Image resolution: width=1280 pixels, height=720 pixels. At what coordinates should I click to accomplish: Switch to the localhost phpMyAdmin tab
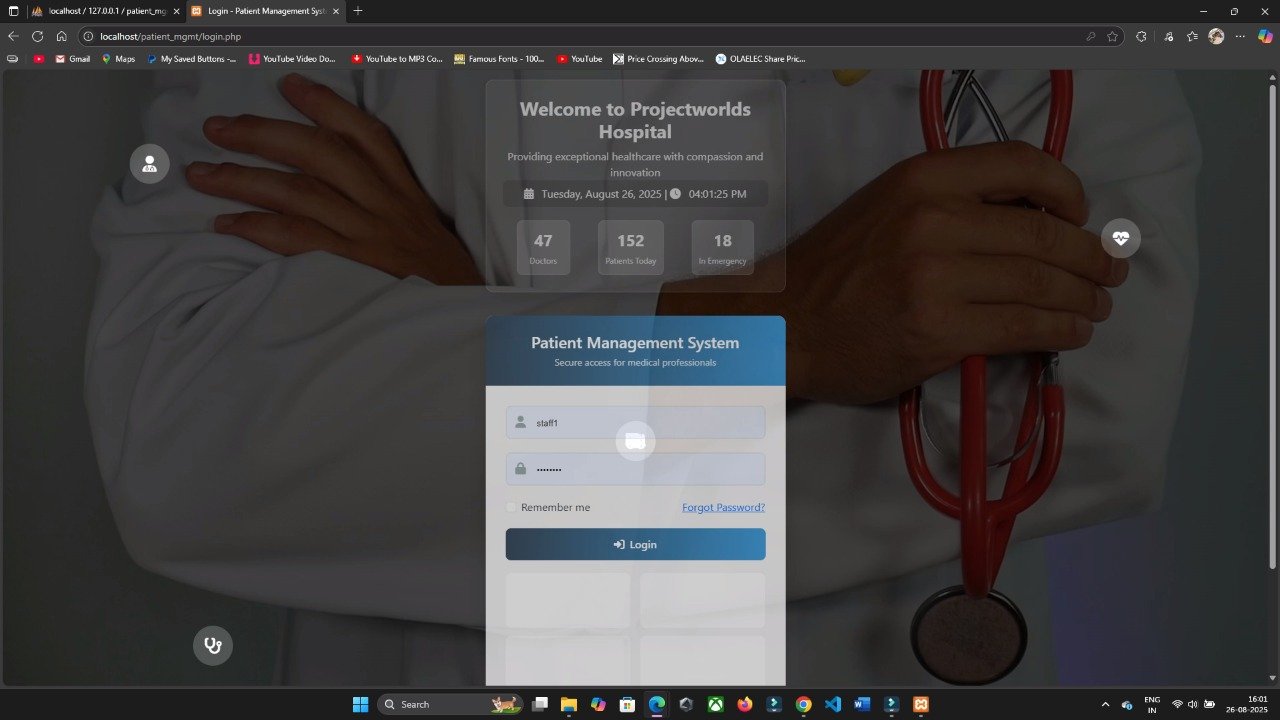pyautogui.click(x=100, y=11)
